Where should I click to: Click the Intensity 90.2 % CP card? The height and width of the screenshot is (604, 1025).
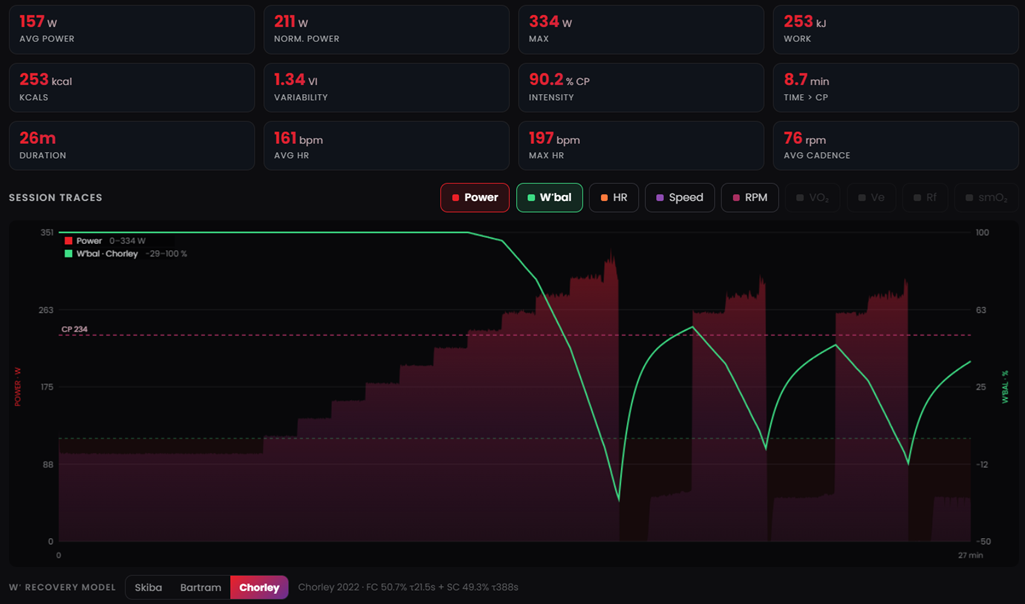point(641,88)
